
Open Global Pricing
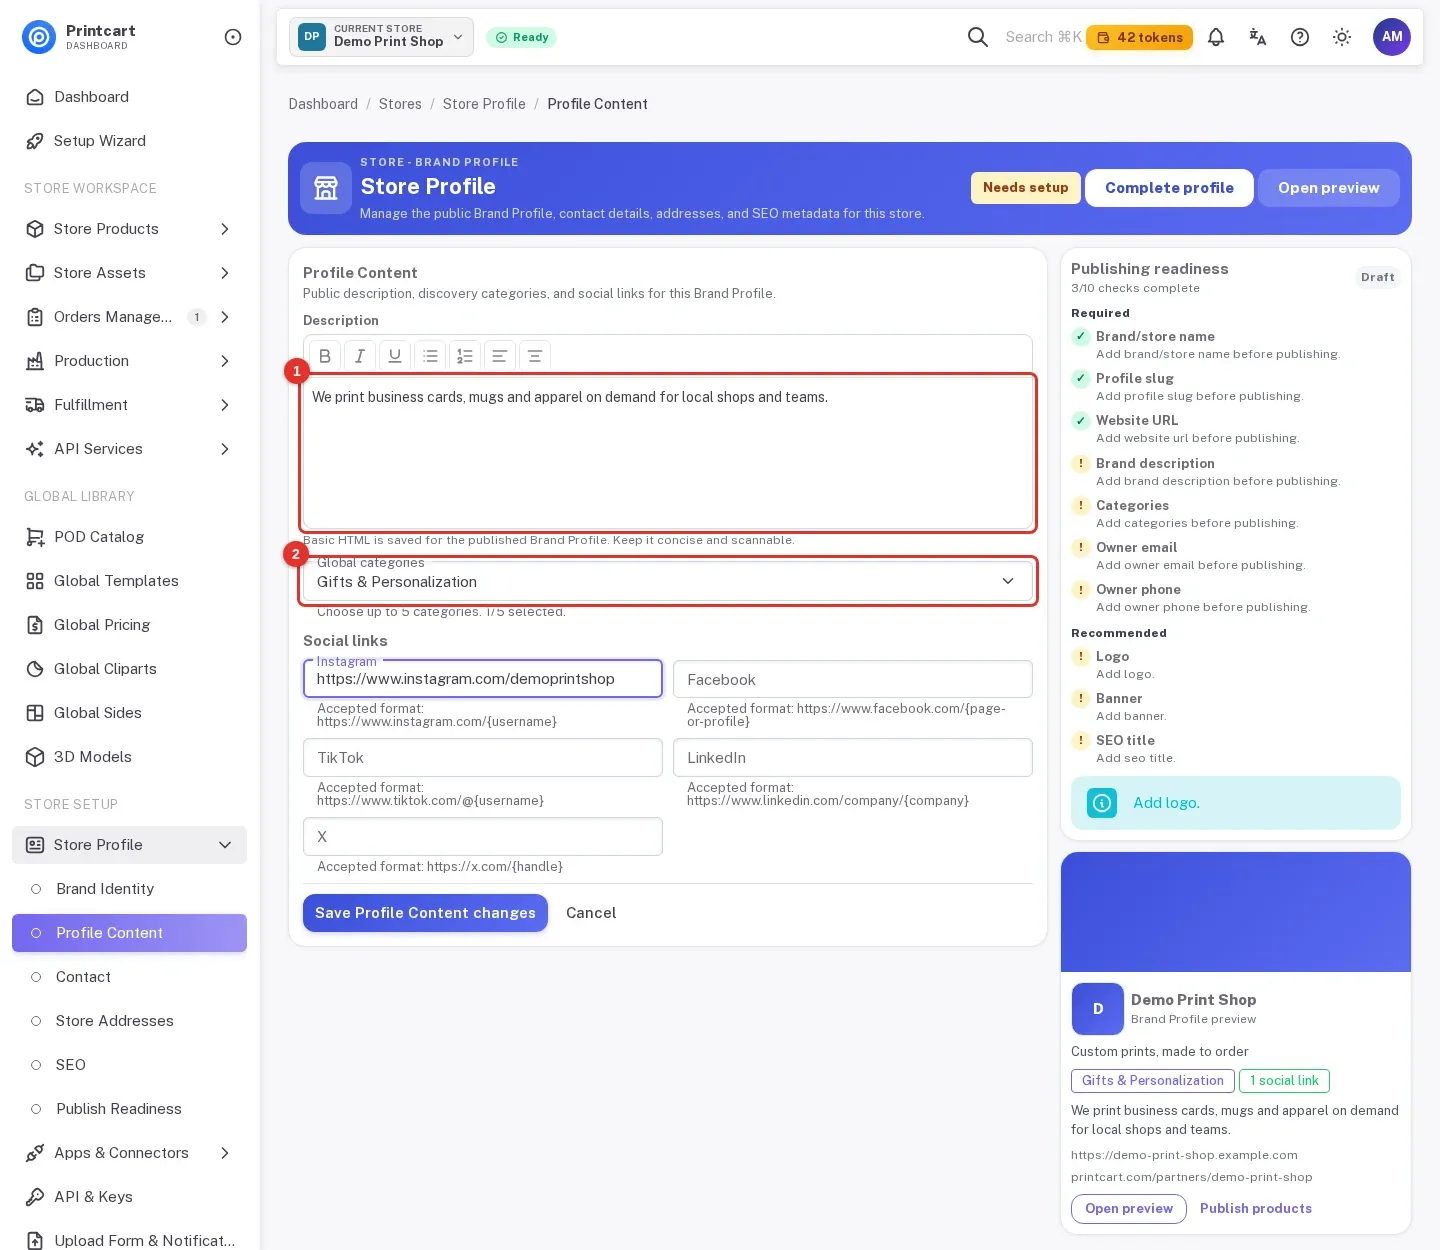130,625
